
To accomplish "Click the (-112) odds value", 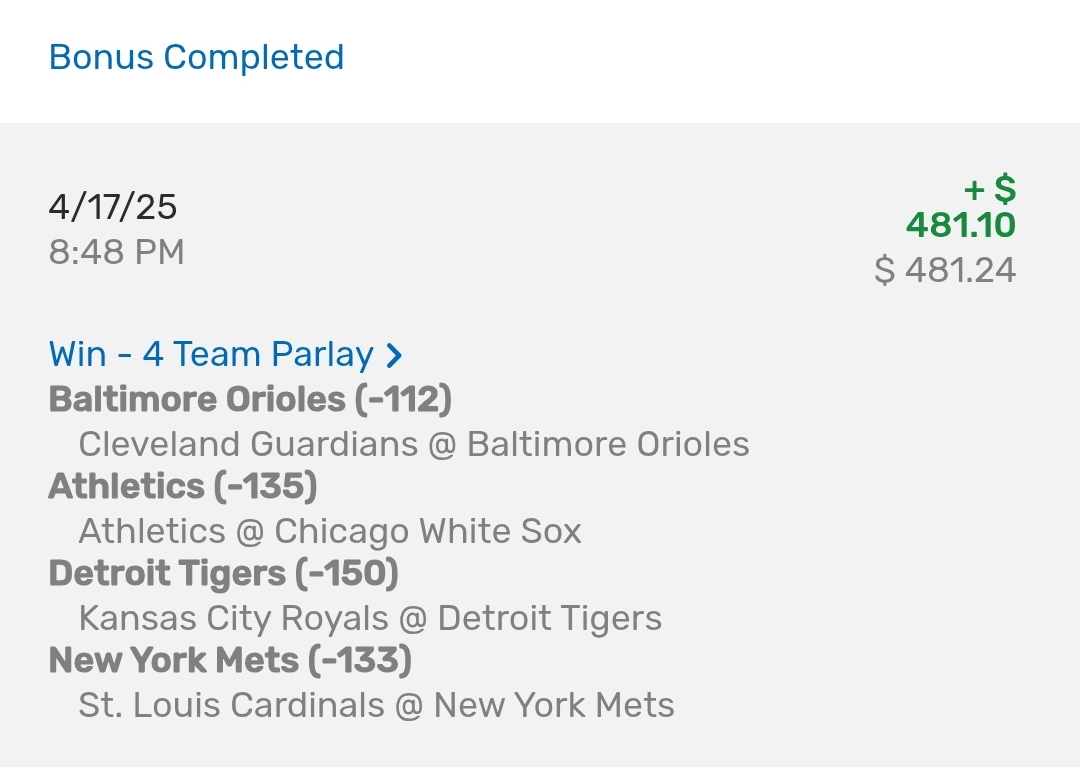I will [x=403, y=399].
